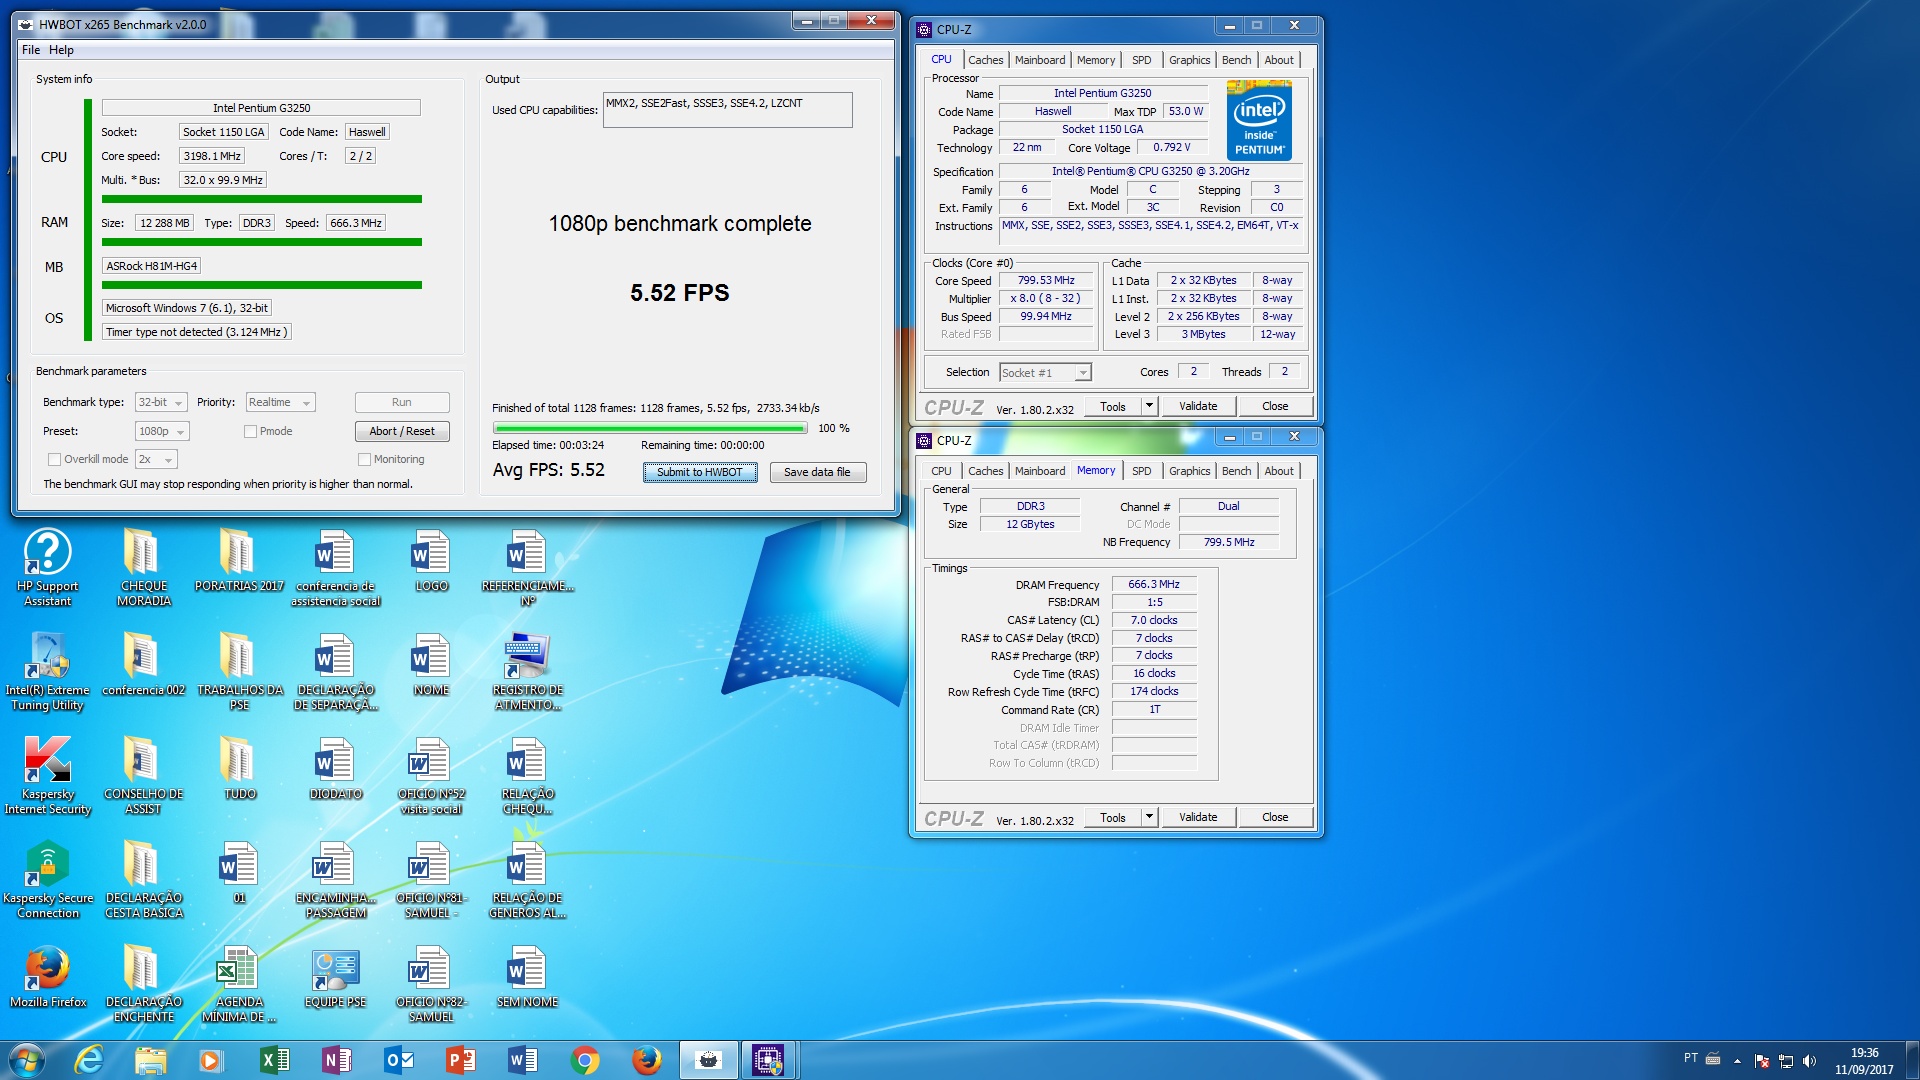Open HP Support Assistant desktop icon

click(x=47, y=568)
